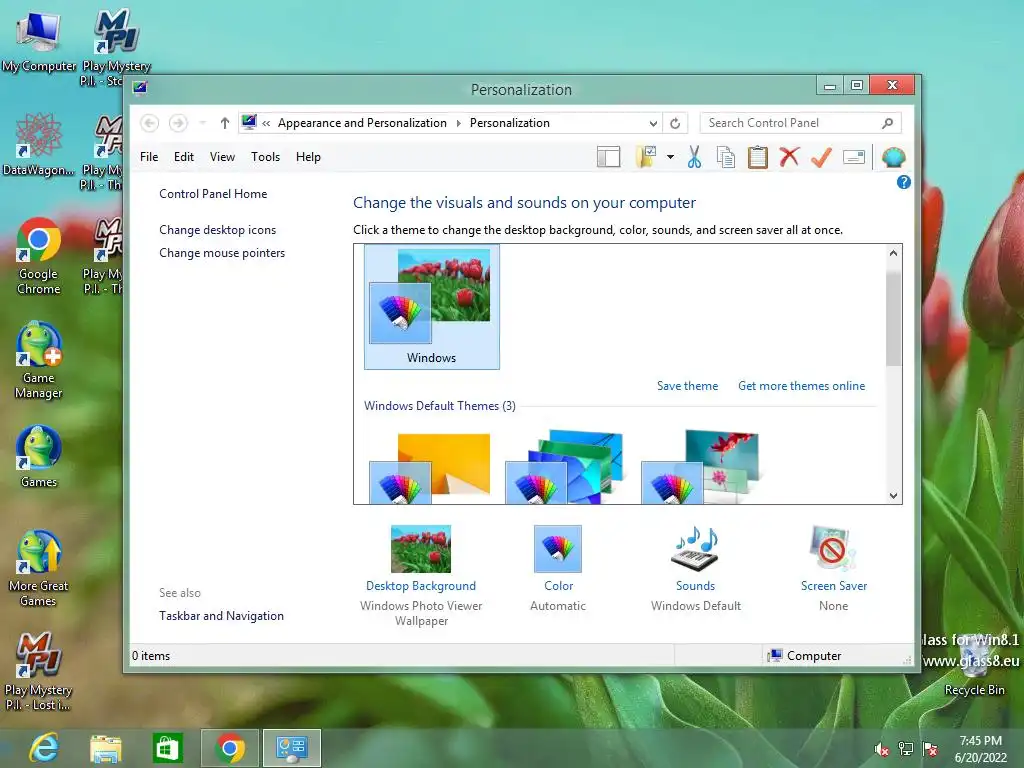Click theme list scroll down arrow
This screenshot has width=1024, height=768.
click(893, 496)
